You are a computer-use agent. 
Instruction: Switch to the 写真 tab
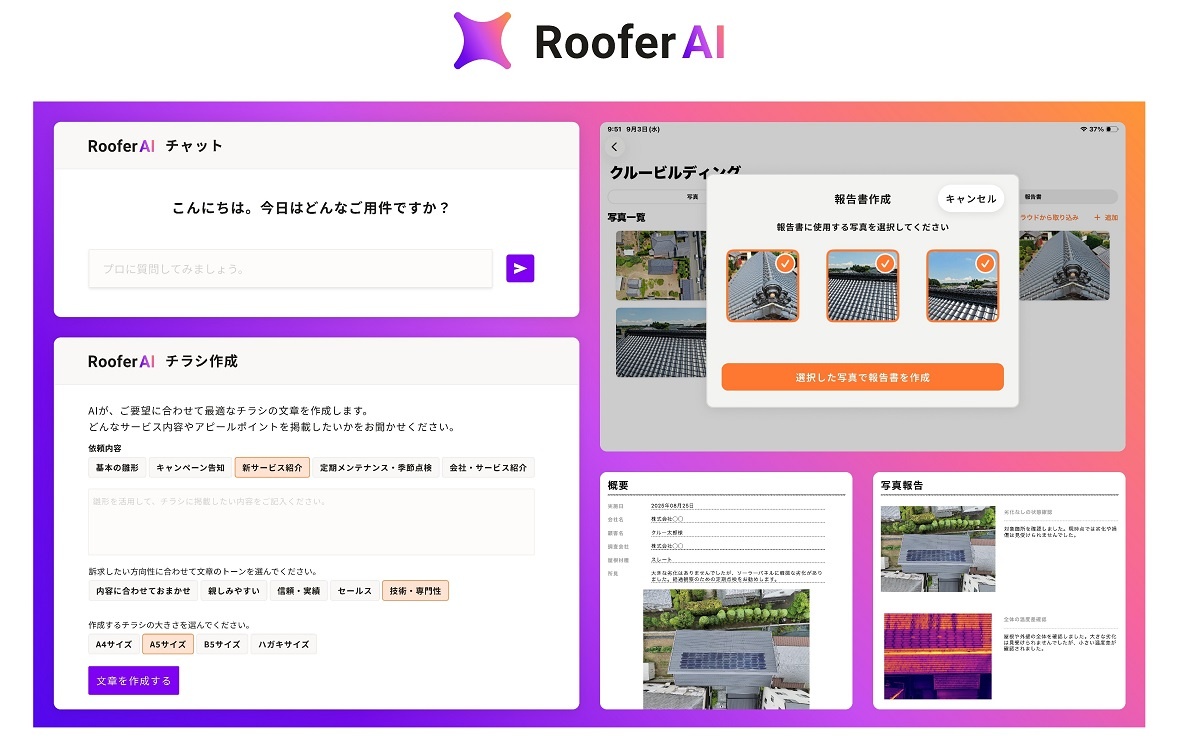pyautogui.click(x=692, y=197)
